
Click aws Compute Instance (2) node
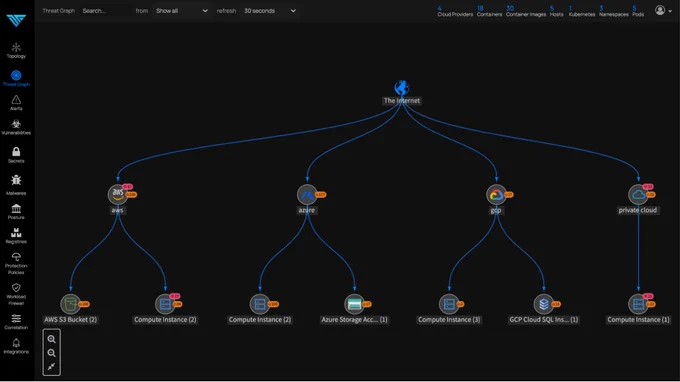165,304
